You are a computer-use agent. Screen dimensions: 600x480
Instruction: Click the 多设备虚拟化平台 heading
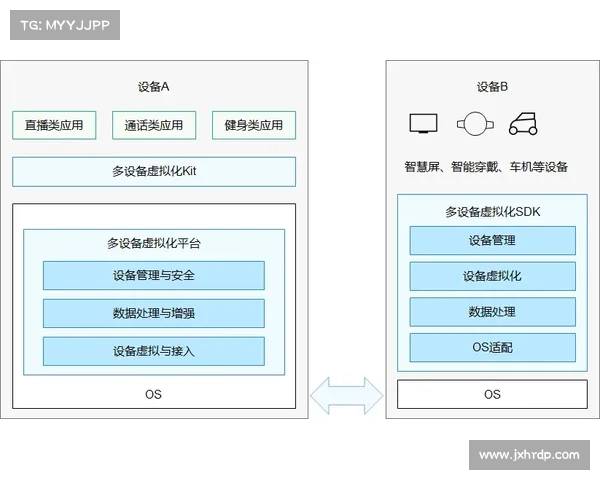pyautogui.click(x=154, y=243)
